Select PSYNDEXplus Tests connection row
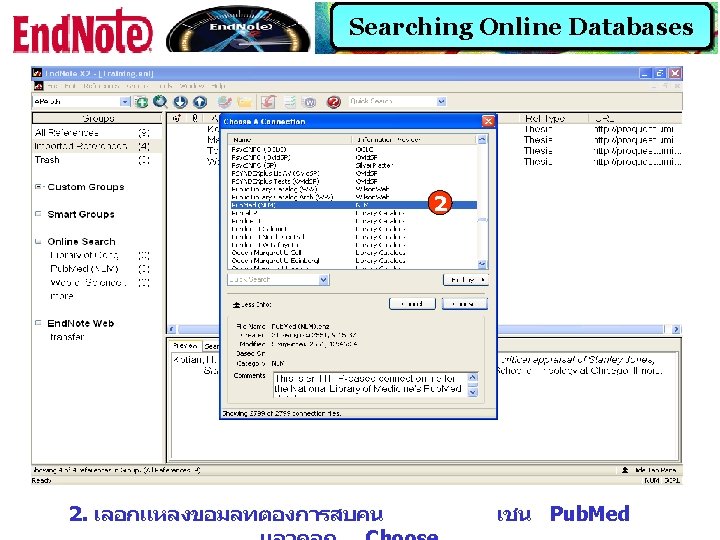This screenshot has height=540, width=720. (x=354, y=181)
